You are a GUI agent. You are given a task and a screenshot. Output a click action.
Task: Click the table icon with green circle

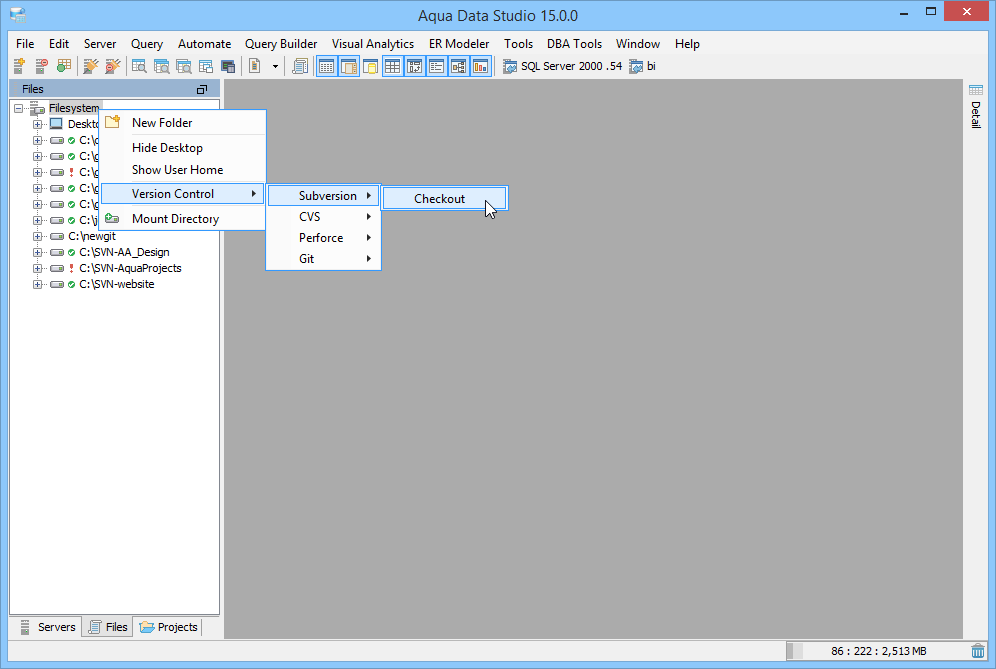point(64,66)
